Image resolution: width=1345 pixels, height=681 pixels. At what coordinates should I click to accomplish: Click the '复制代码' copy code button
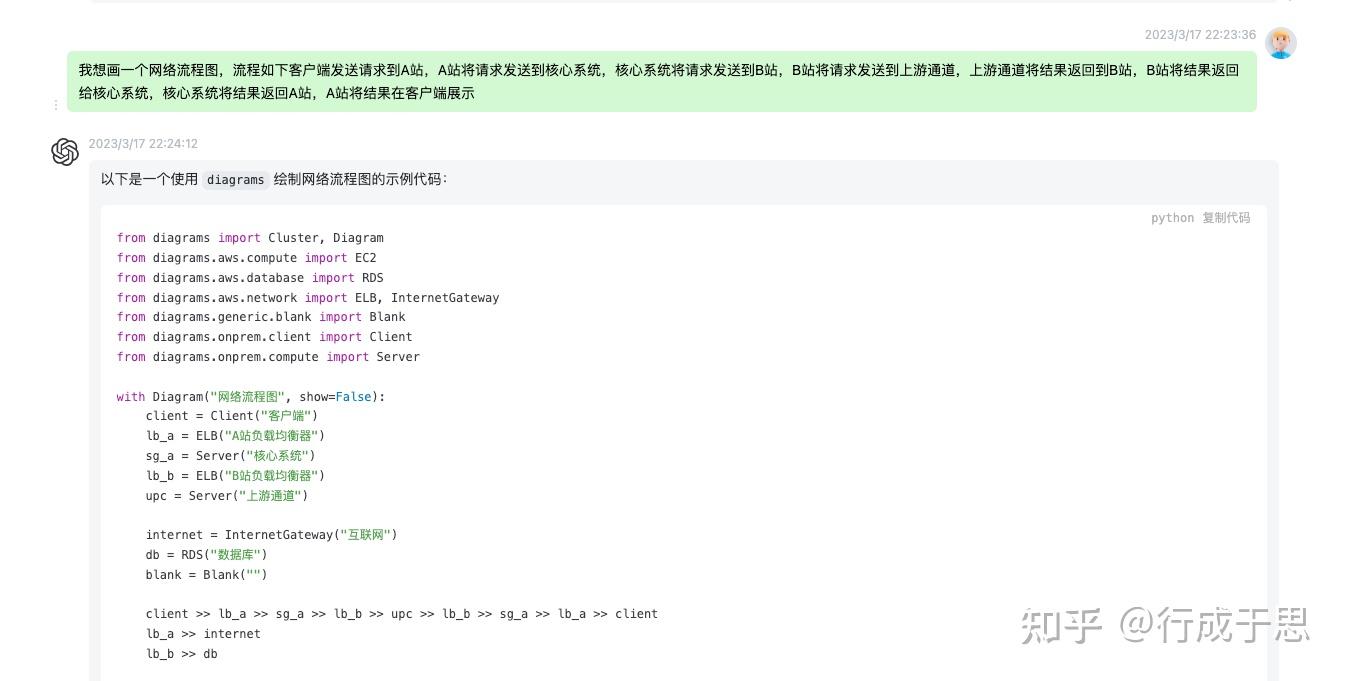click(x=1226, y=218)
